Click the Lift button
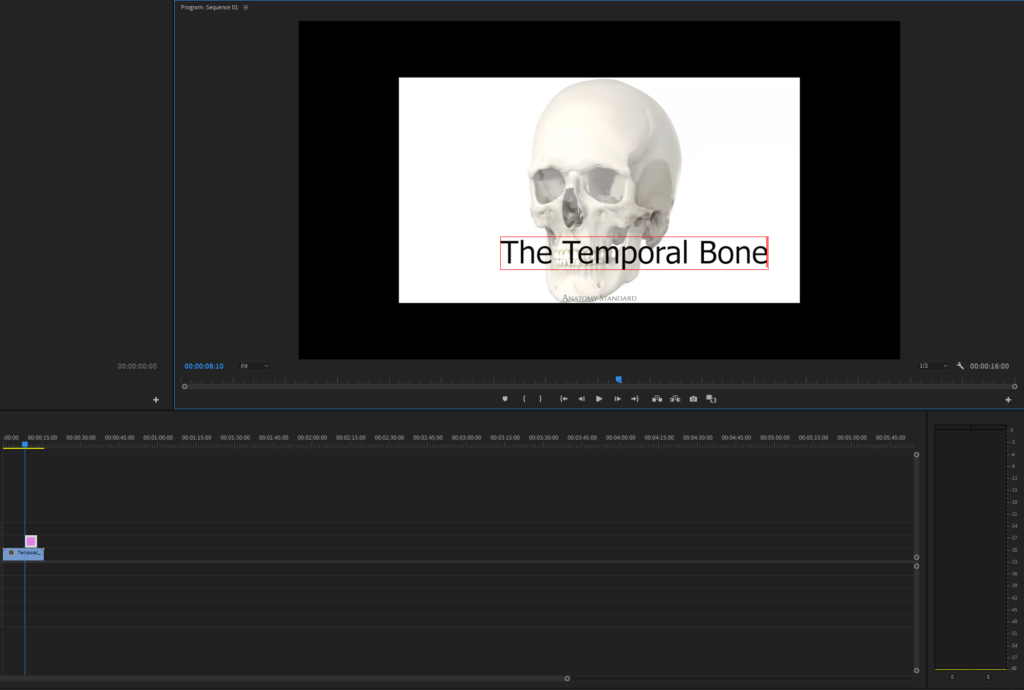The width and height of the screenshot is (1024, 690). [x=657, y=399]
